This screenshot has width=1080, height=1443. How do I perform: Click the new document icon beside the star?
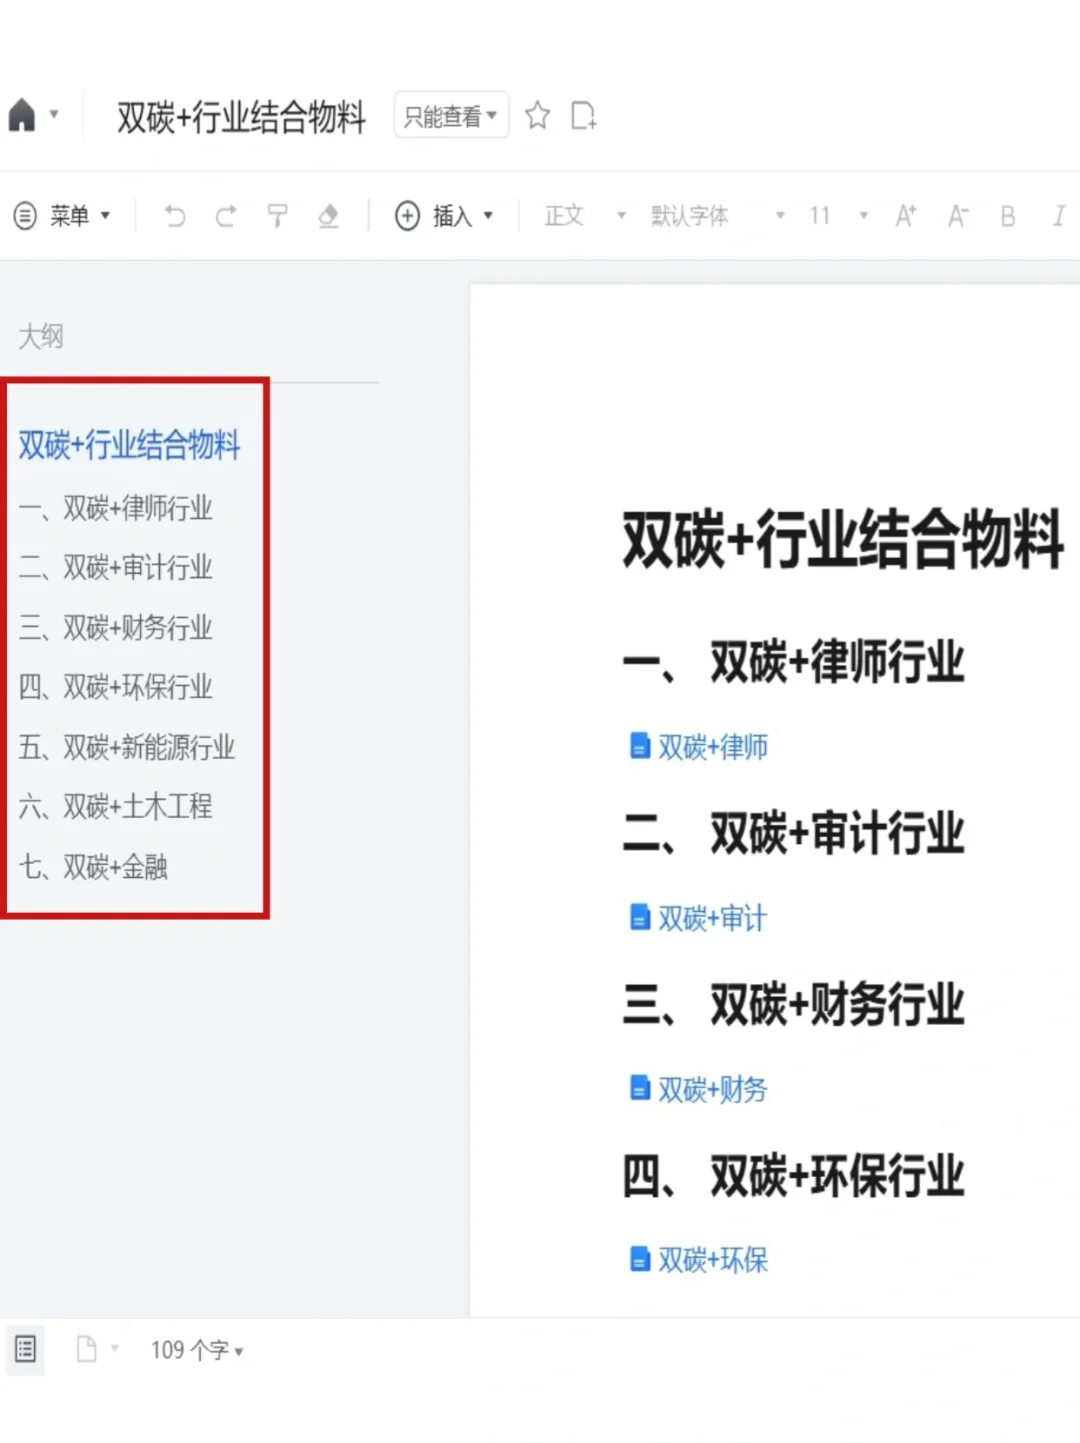(x=583, y=116)
